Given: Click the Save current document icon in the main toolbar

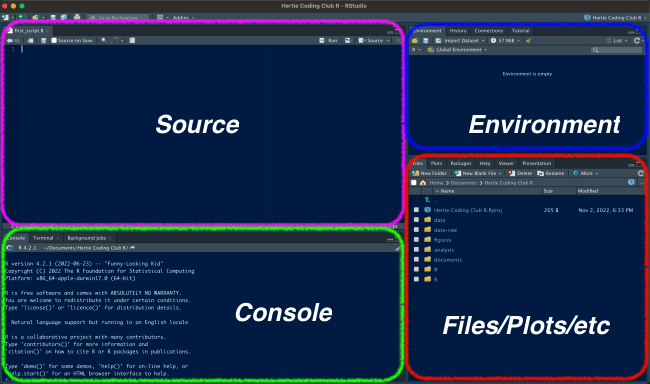Looking at the screenshot, I should (53, 17).
